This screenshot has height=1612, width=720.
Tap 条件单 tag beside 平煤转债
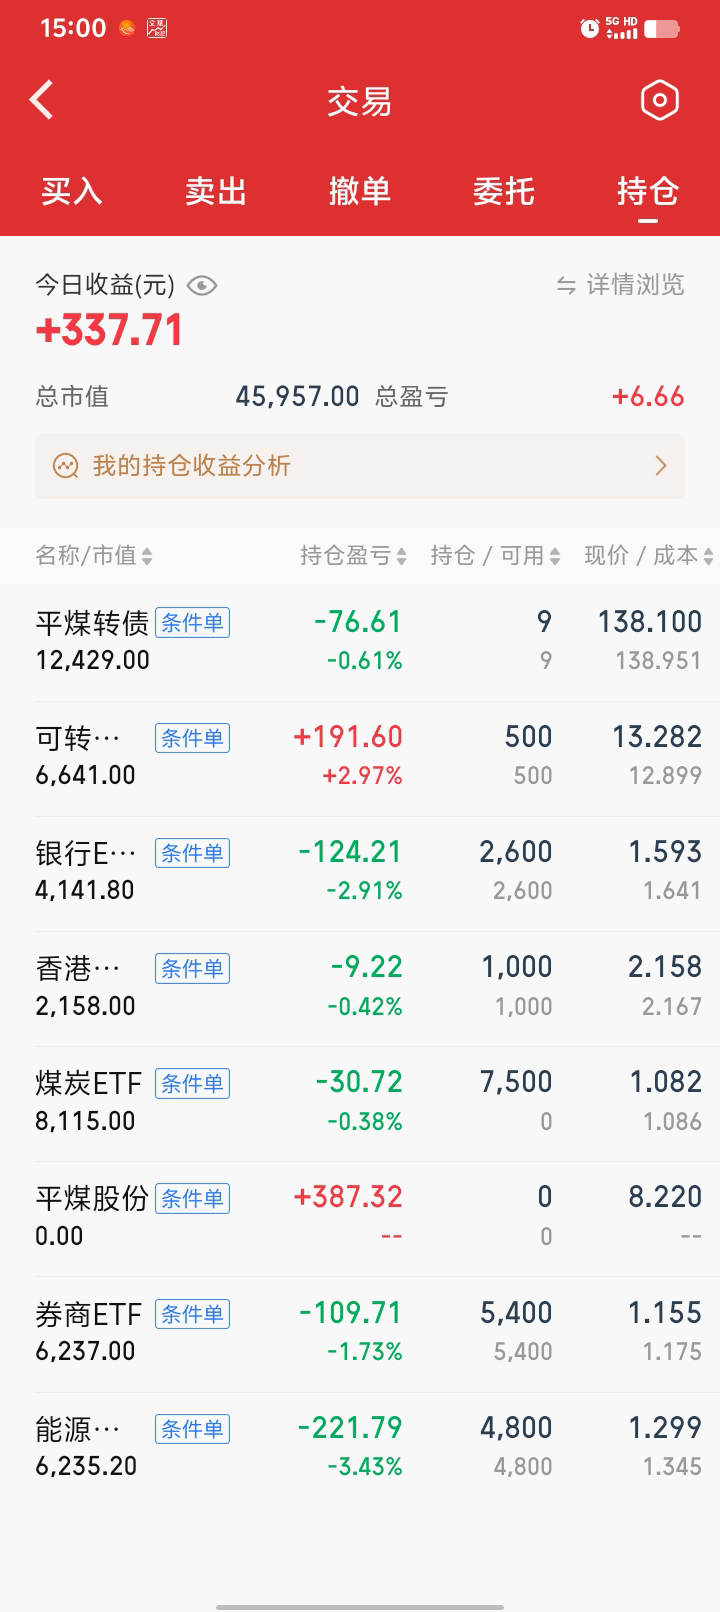[x=192, y=623]
